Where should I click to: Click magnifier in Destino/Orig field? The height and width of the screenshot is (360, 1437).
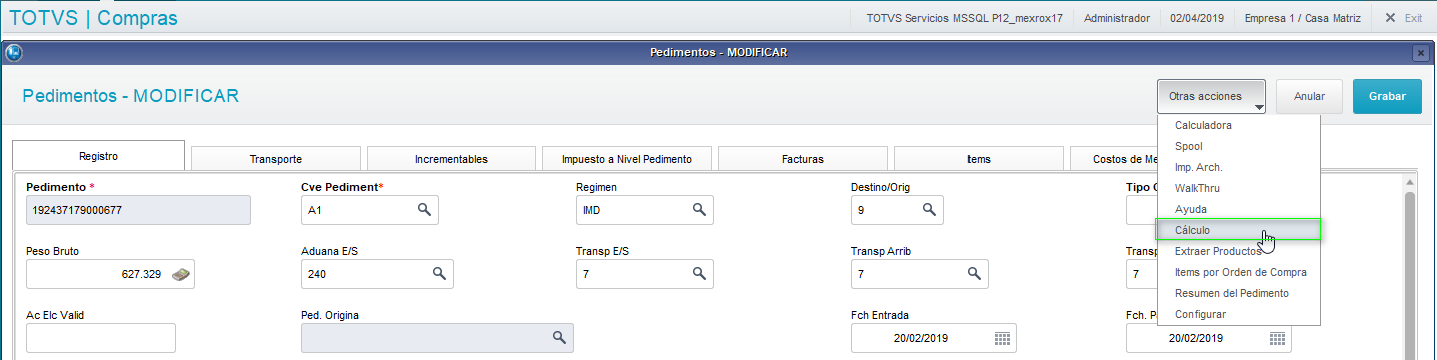click(928, 210)
